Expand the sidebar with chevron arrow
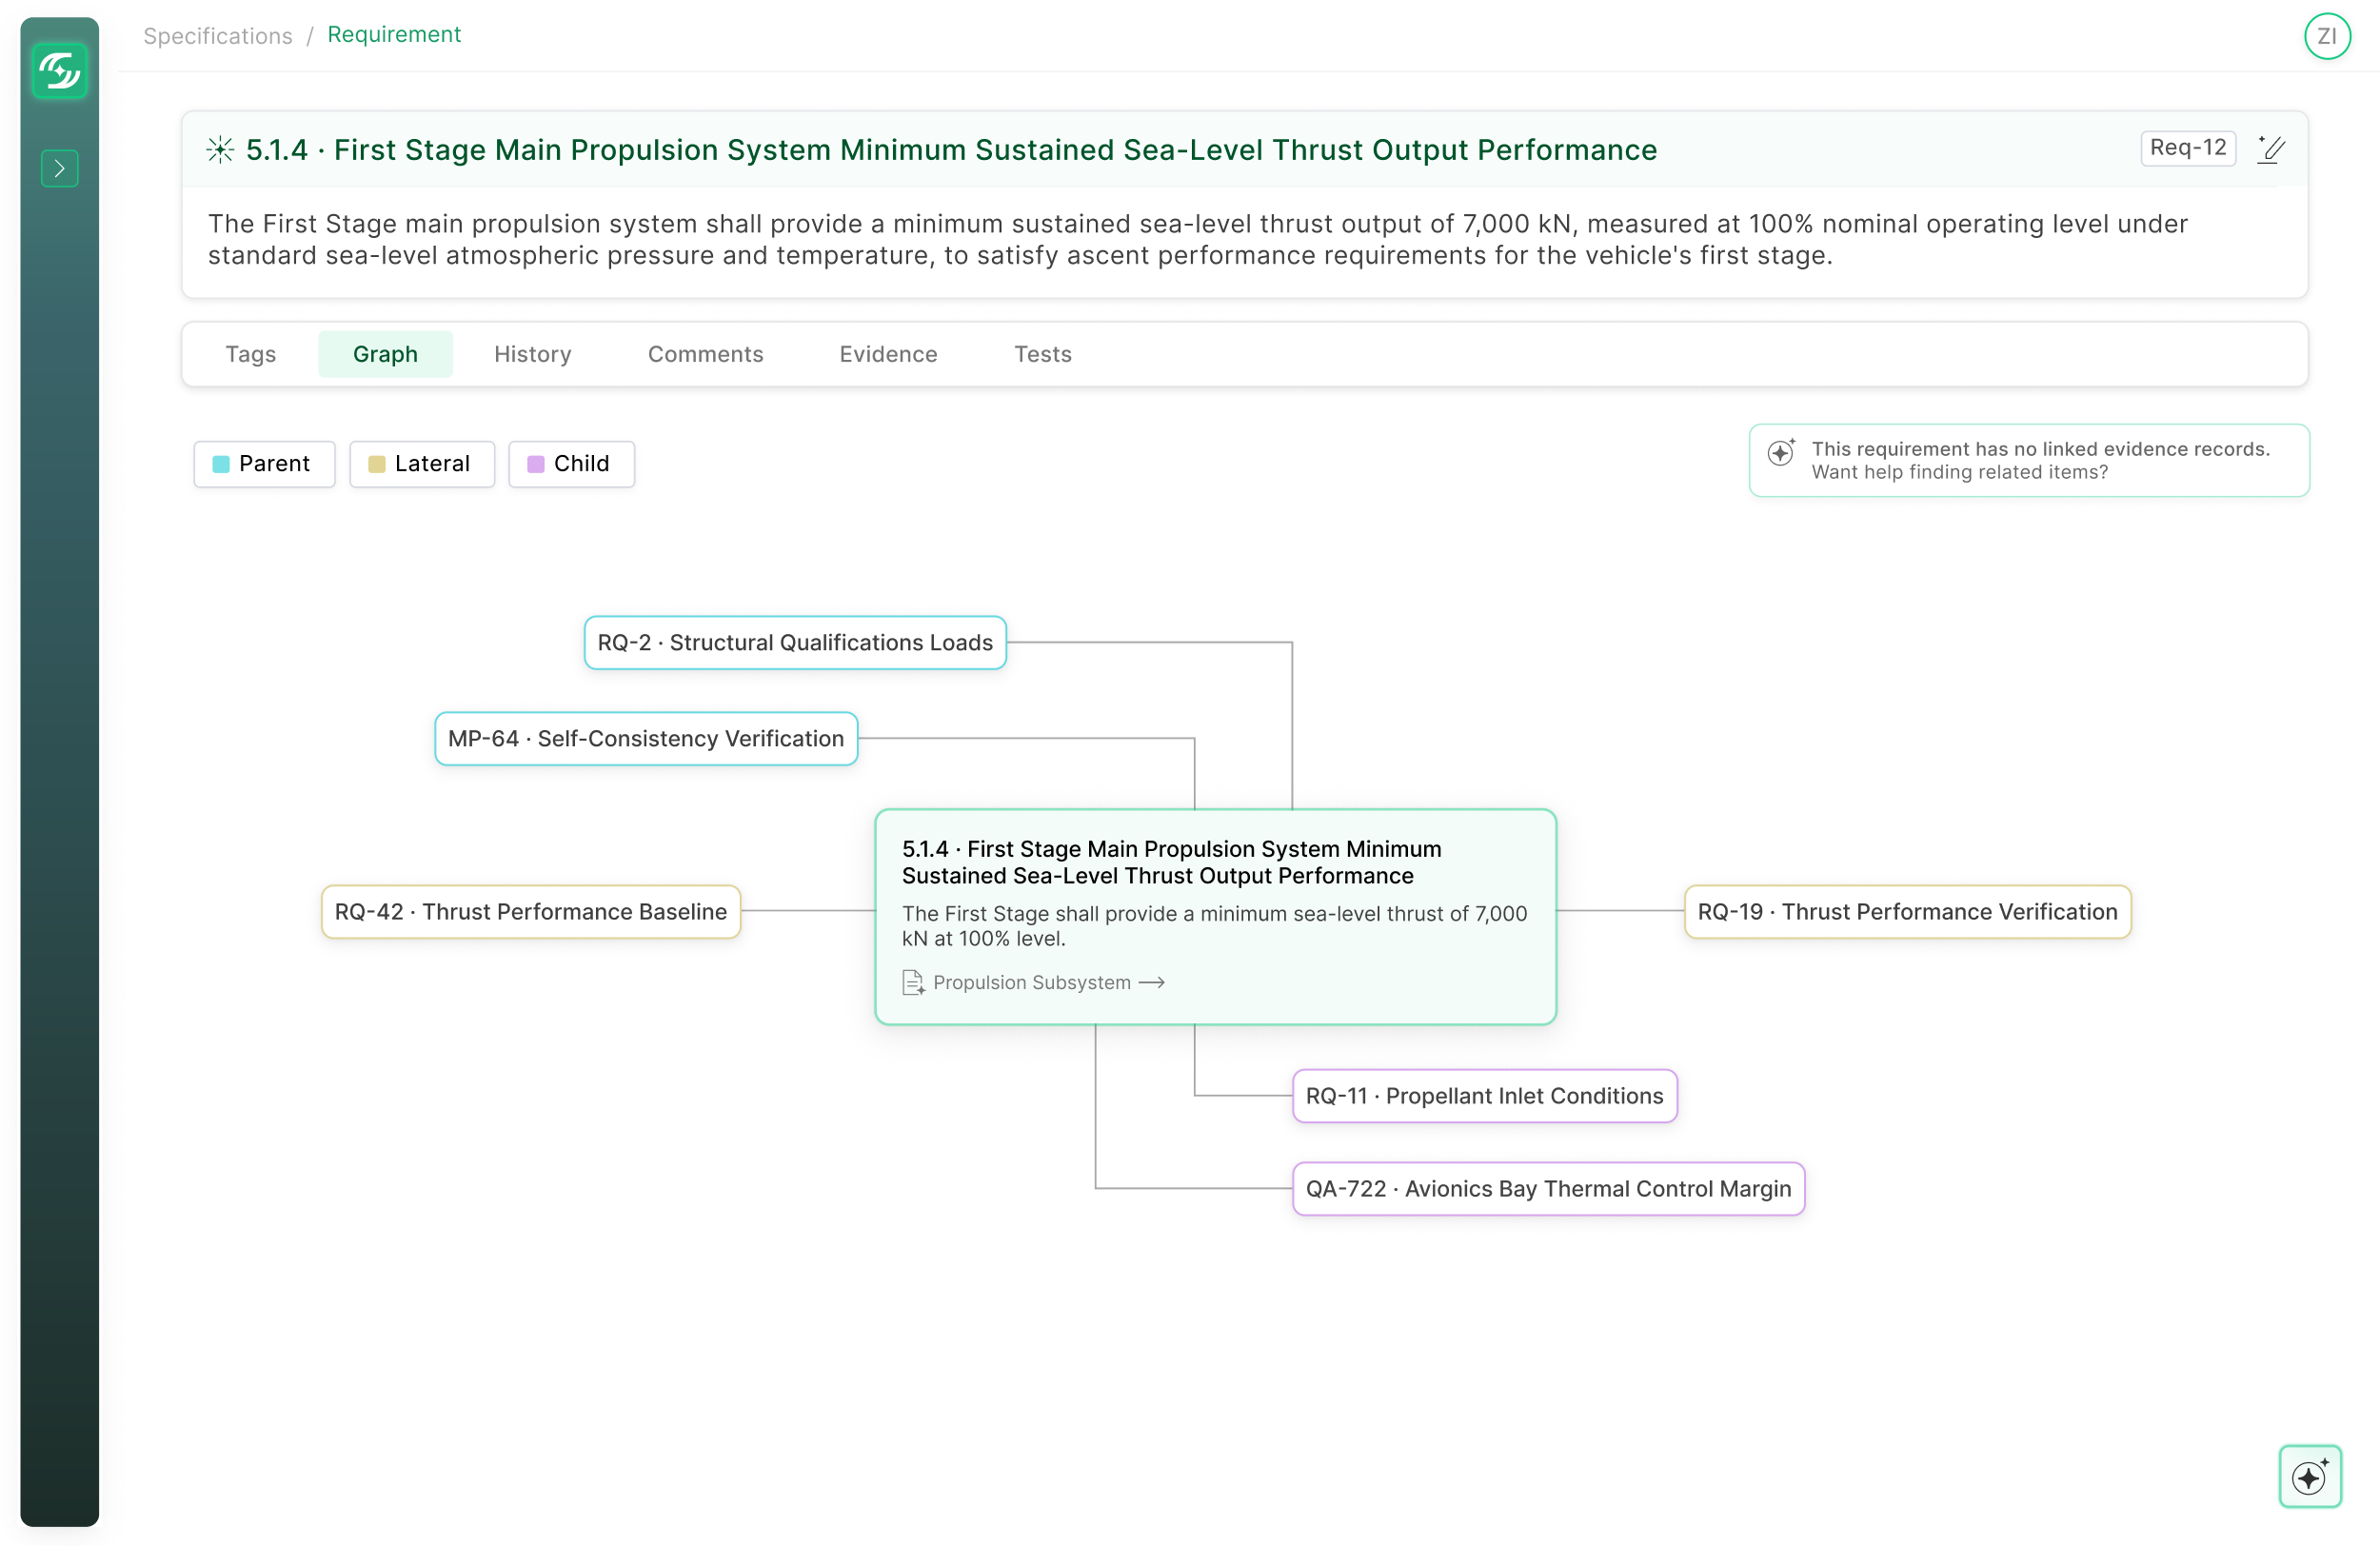 click(59, 168)
